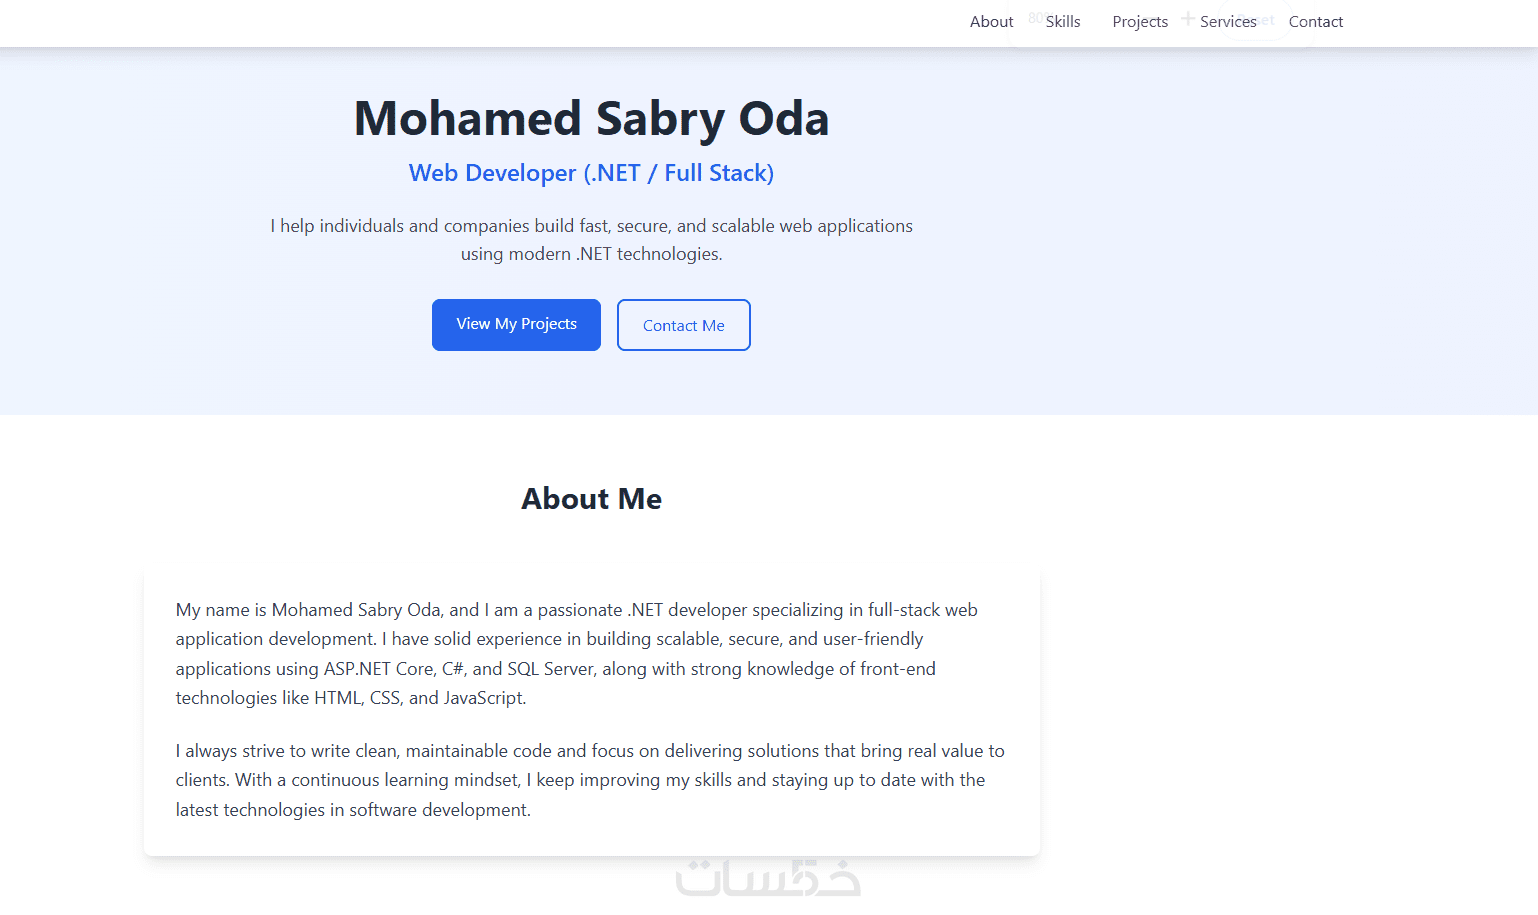Go to the Skills navigation link
Viewport: 1538px width, 915px height.
tap(1063, 22)
